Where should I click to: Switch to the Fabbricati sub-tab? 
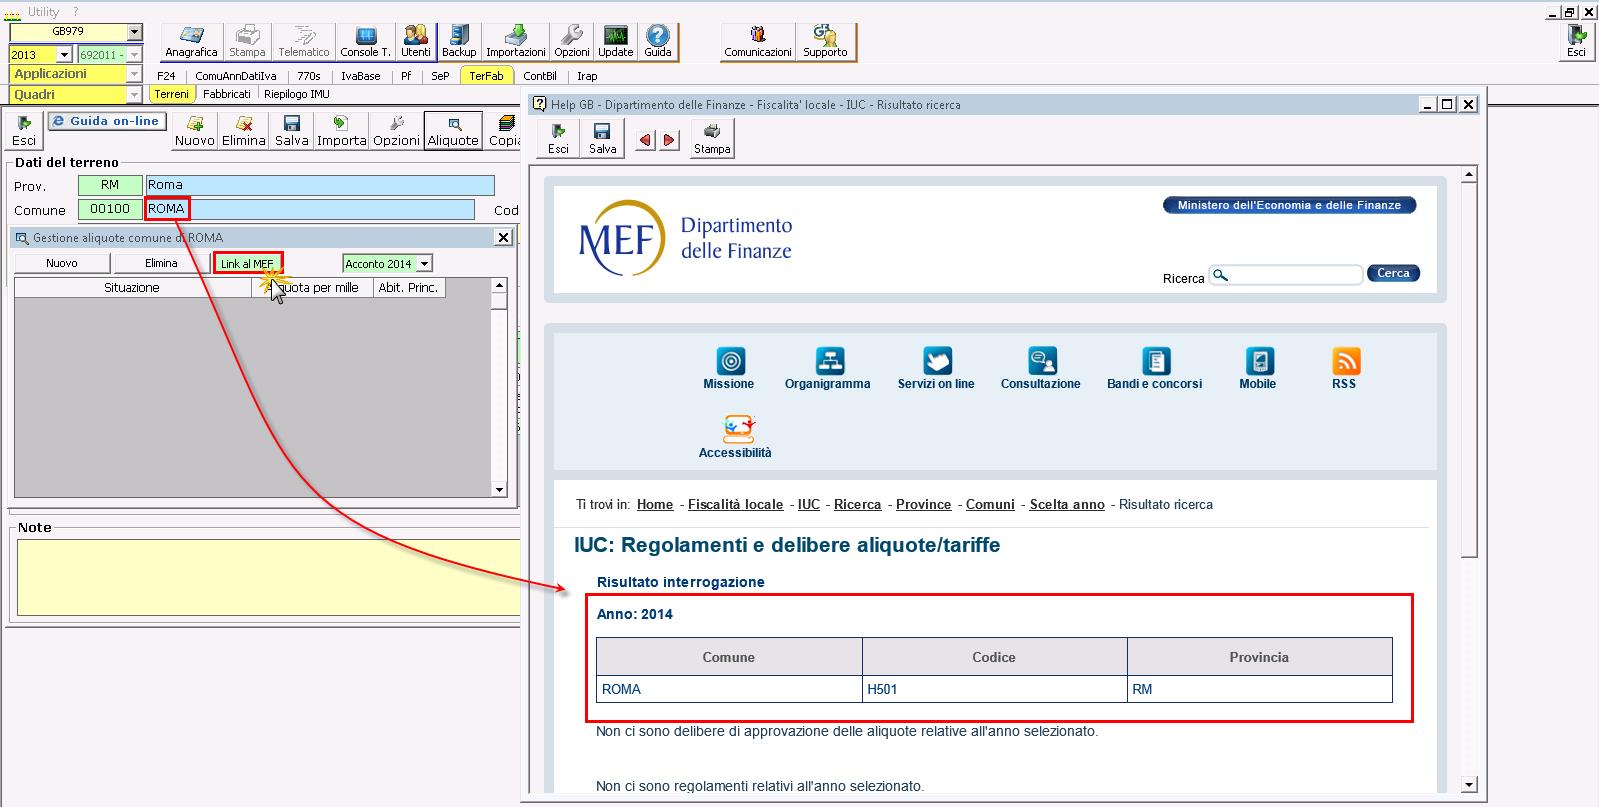point(227,94)
